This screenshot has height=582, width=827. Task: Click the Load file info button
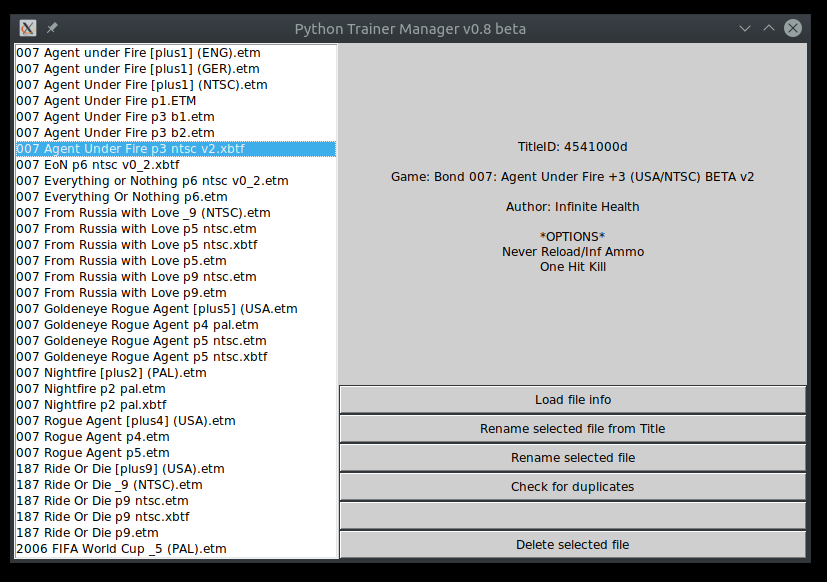573,399
